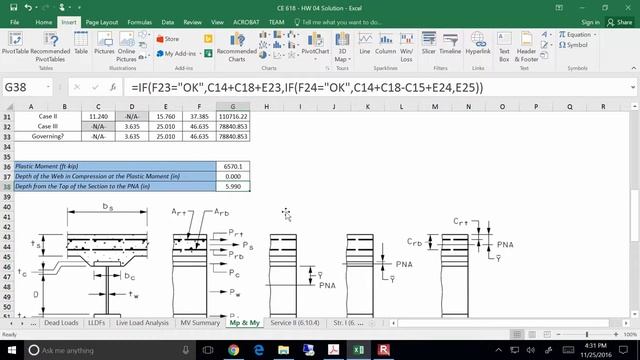Open the Name Box dropdown
Viewport: 640px width, 360px height.
pyautogui.click(x=48, y=87)
